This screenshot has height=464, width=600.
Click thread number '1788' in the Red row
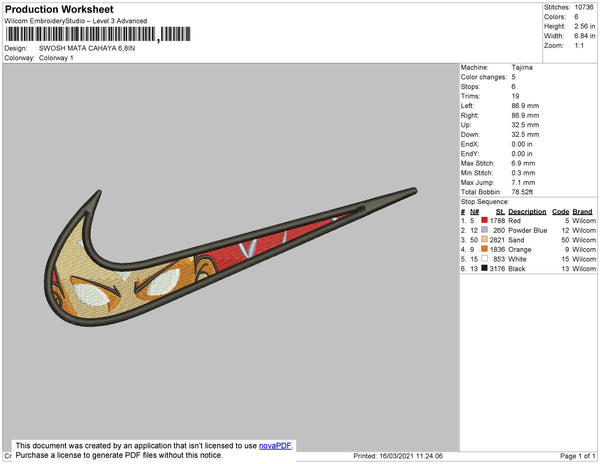click(x=497, y=221)
